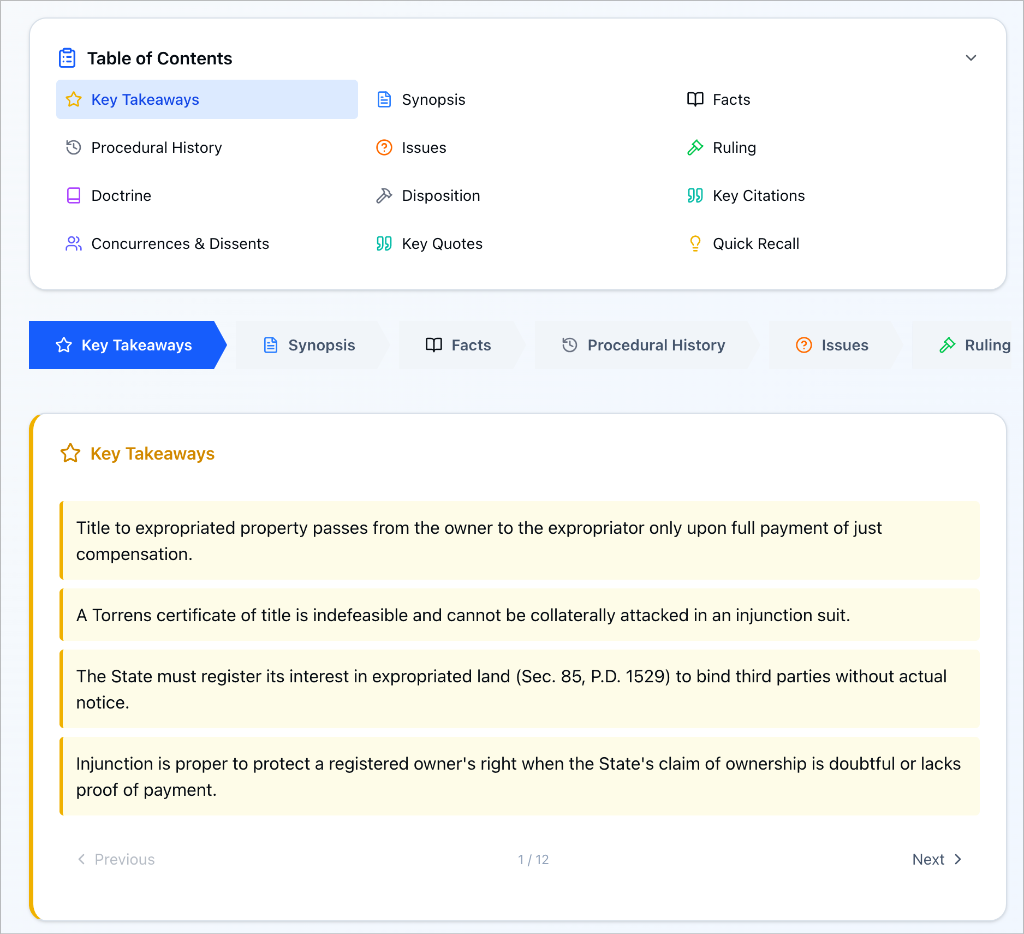Select the lightbulb icon next to Quick Recall
1024x934 pixels.
pos(695,243)
